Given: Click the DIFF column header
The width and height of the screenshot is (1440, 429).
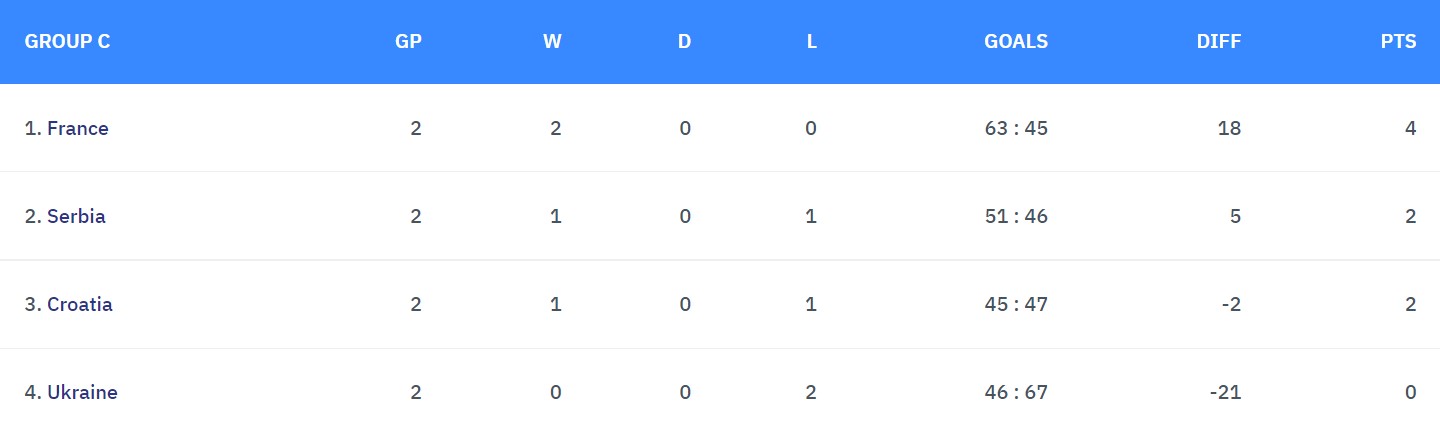Looking at the screenshot, I should click(x=1218, y=42).
